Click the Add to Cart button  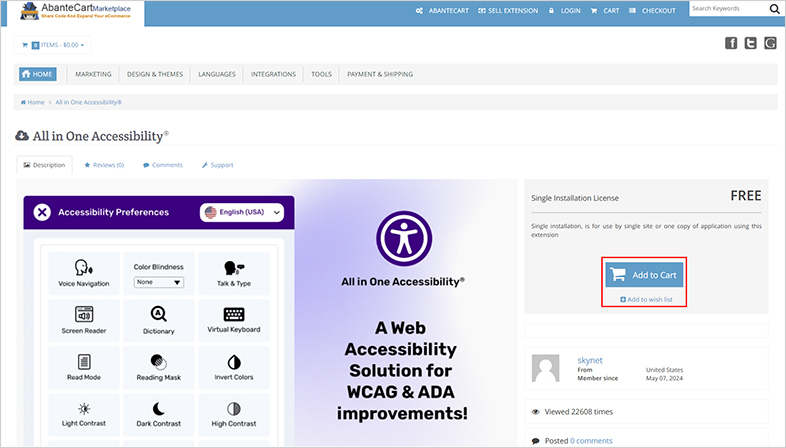click(644, 275)
